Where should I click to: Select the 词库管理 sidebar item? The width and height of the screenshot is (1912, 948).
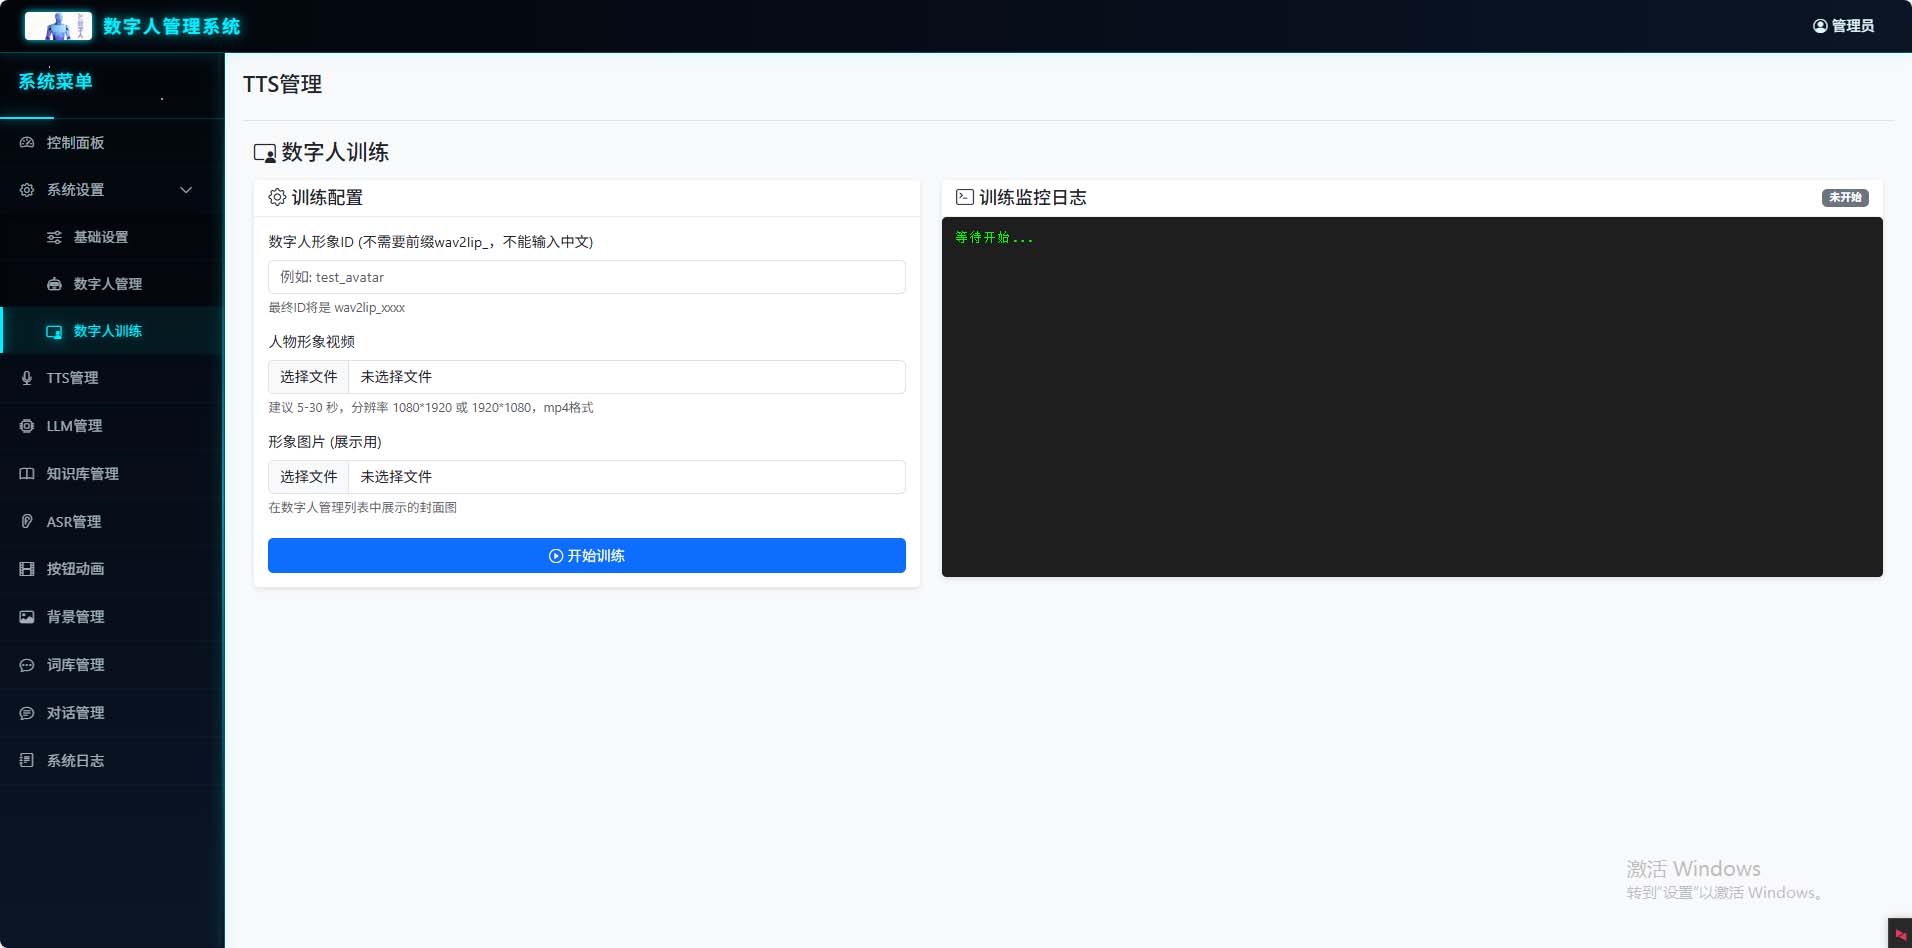click(x=75, y=665)
